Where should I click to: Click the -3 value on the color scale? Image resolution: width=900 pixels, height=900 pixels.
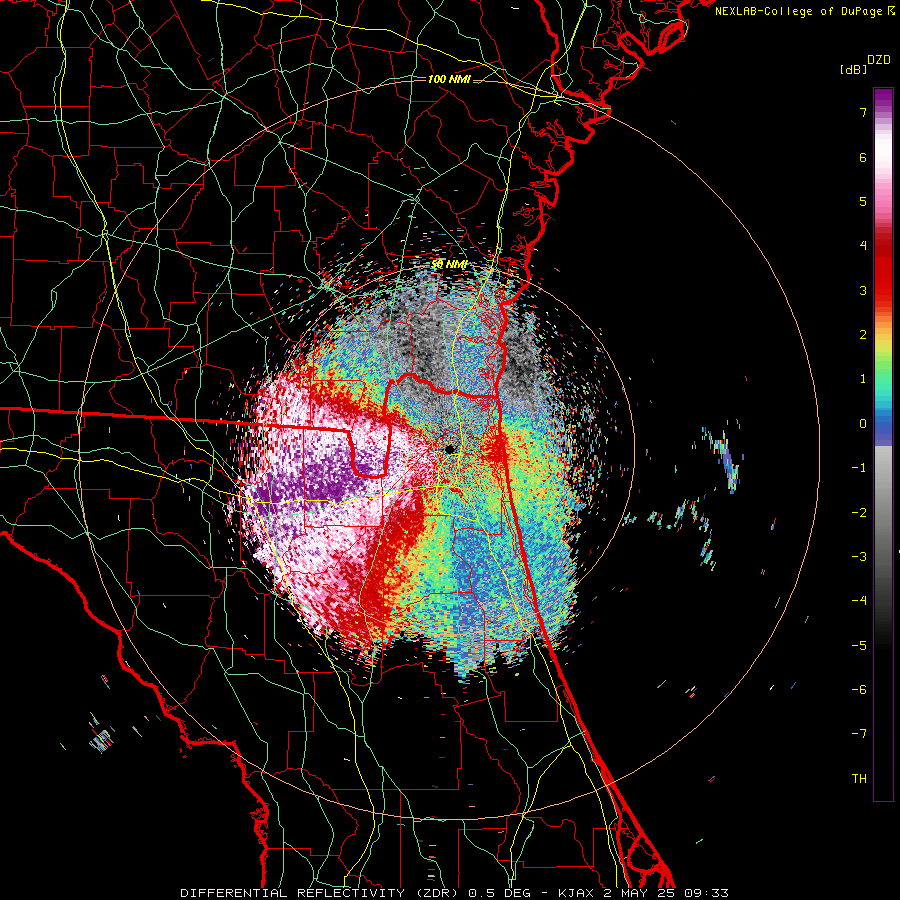[x=859, y=557]
